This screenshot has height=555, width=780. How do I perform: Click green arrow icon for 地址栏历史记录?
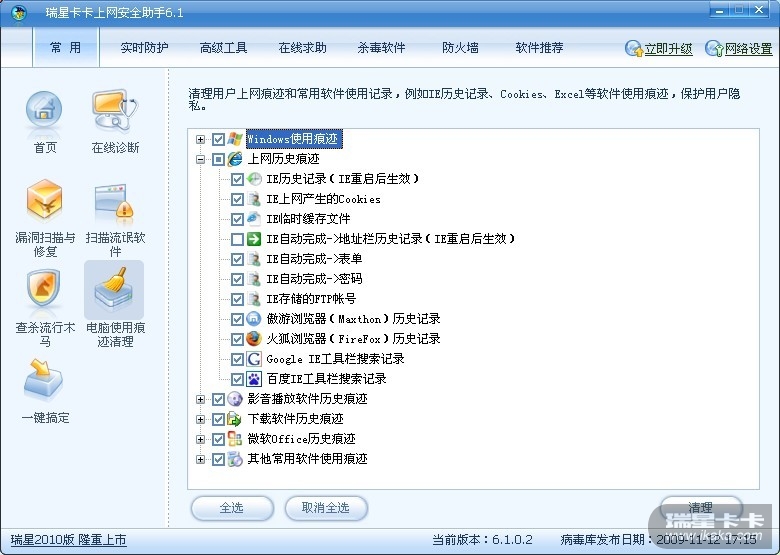[254, 239]
